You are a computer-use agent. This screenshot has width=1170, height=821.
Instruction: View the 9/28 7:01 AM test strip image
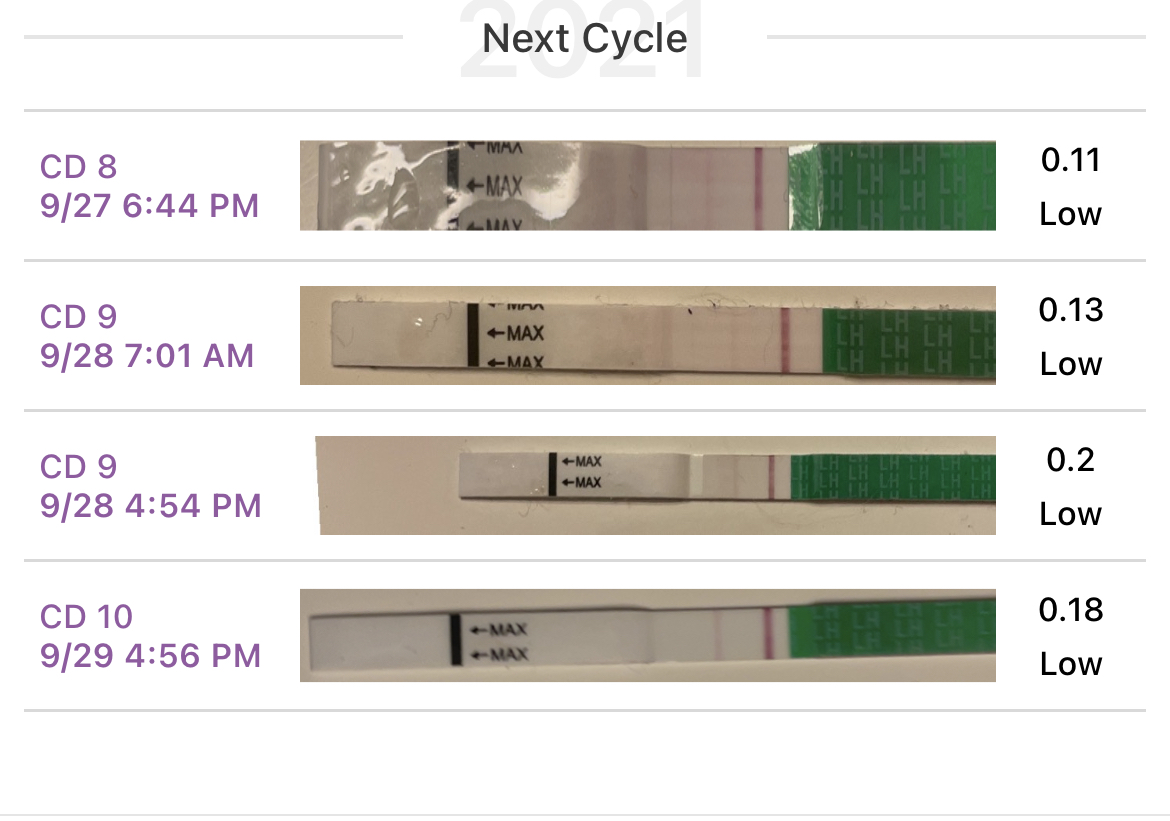coord(647,336)
